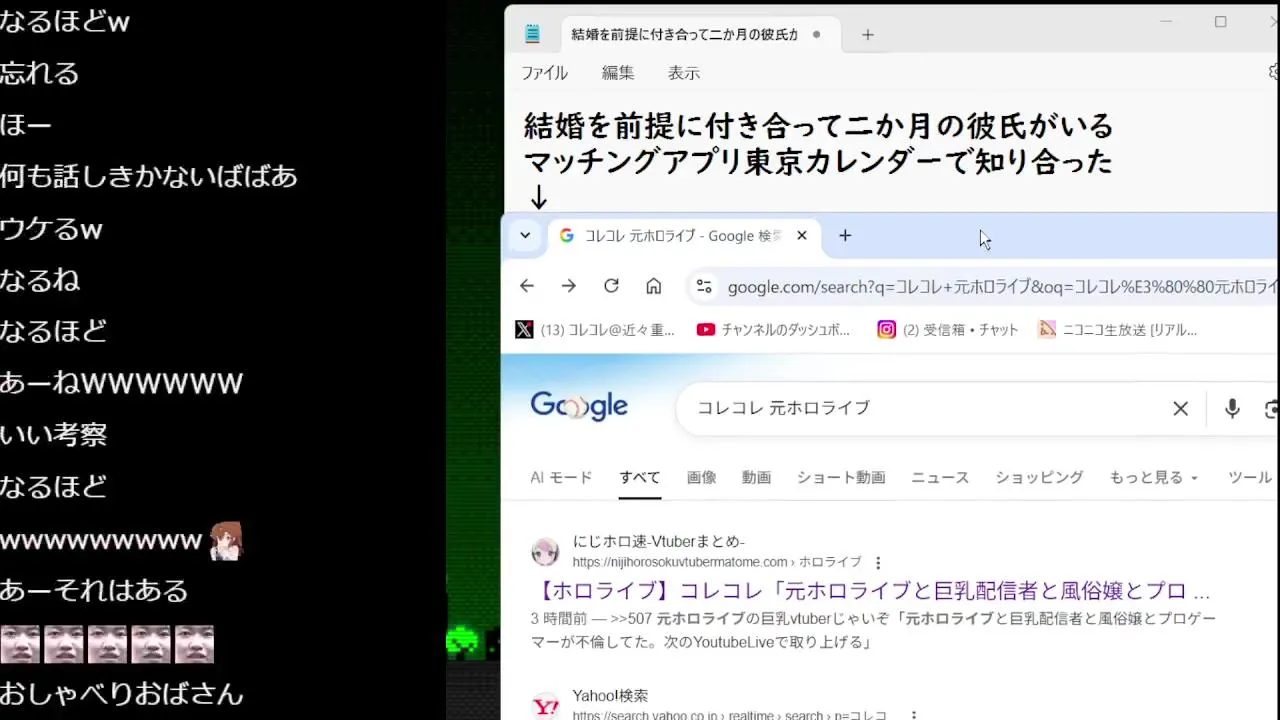
Task: Click the Notepad app icon in title bar
Action: [x=532, y=34]
